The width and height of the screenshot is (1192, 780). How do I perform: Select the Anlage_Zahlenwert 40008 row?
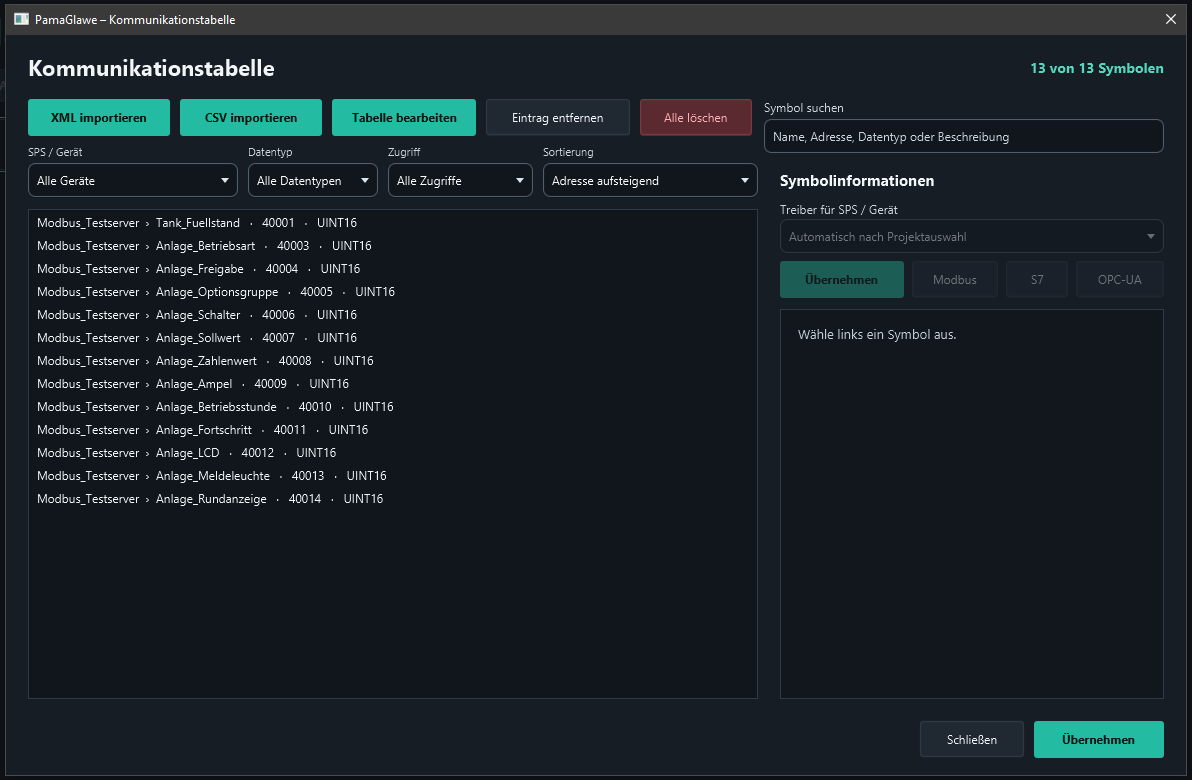pos(392,361)
